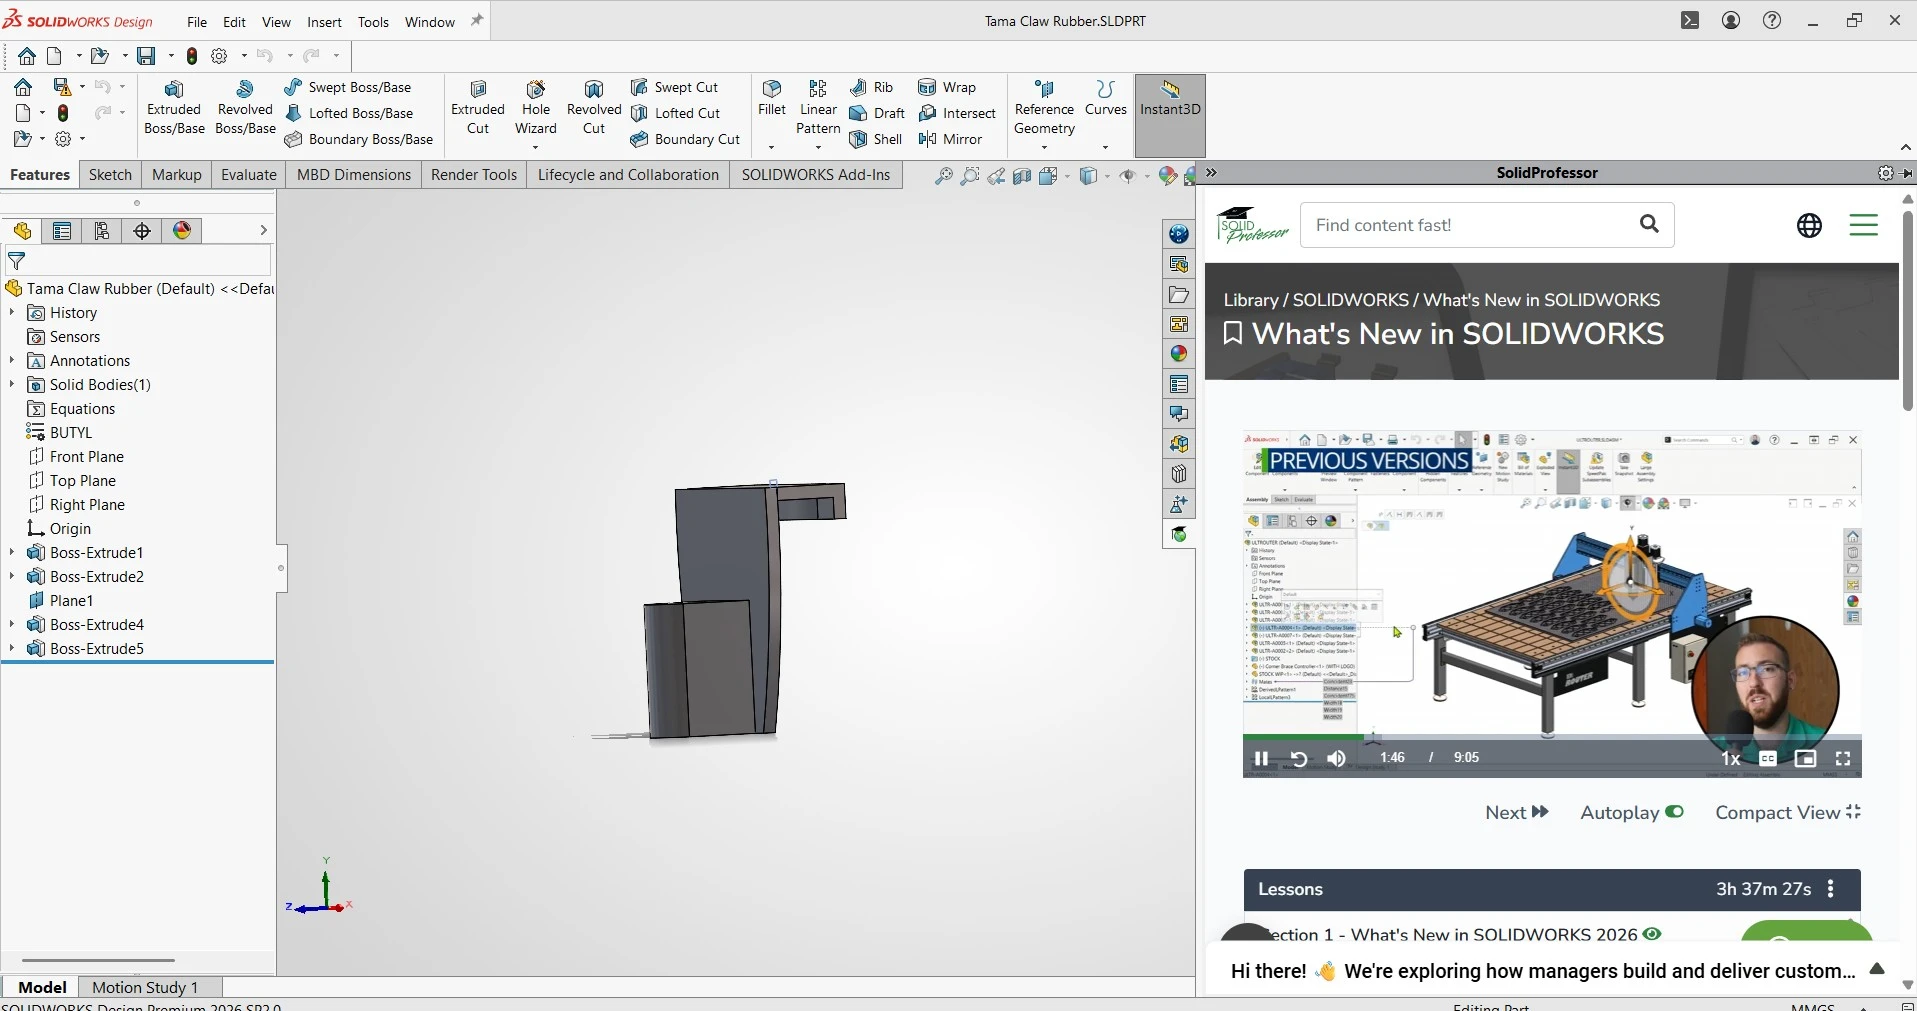This screenshot has height=1011, width=1917.
Task: Select the Revolved Boss/Base tool
Action: coord(245,107)
